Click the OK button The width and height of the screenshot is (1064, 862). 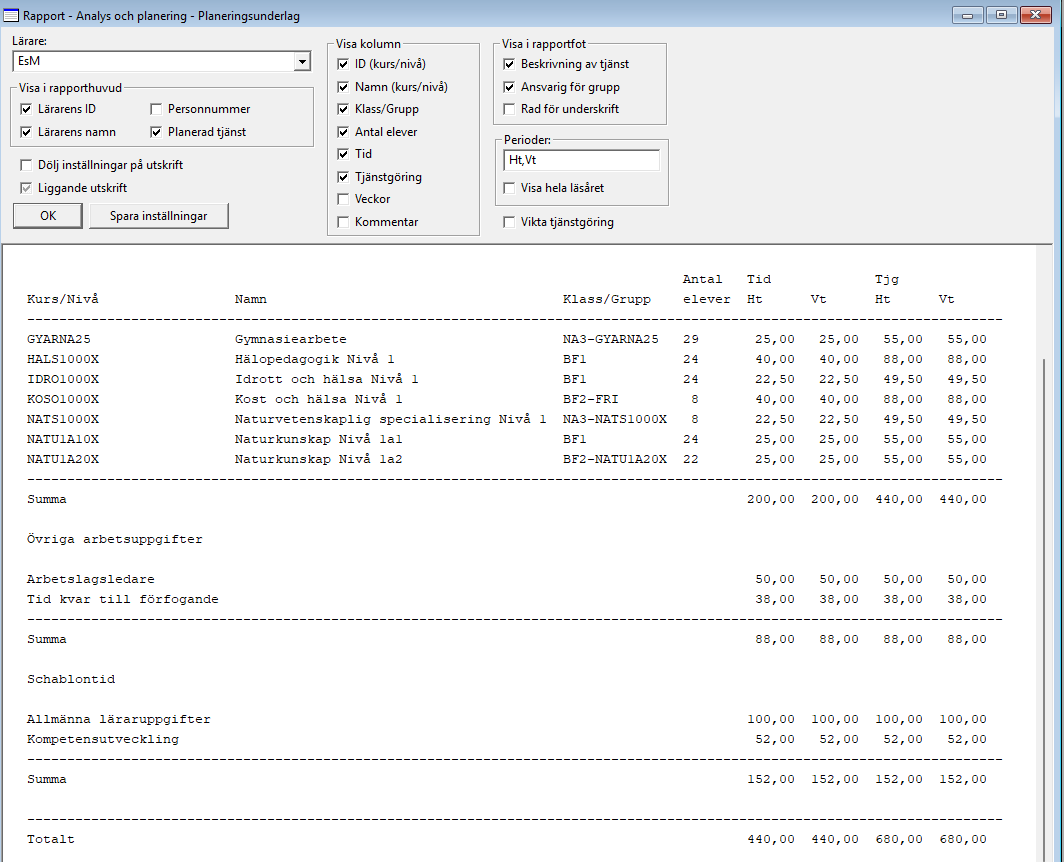point(48,216)
